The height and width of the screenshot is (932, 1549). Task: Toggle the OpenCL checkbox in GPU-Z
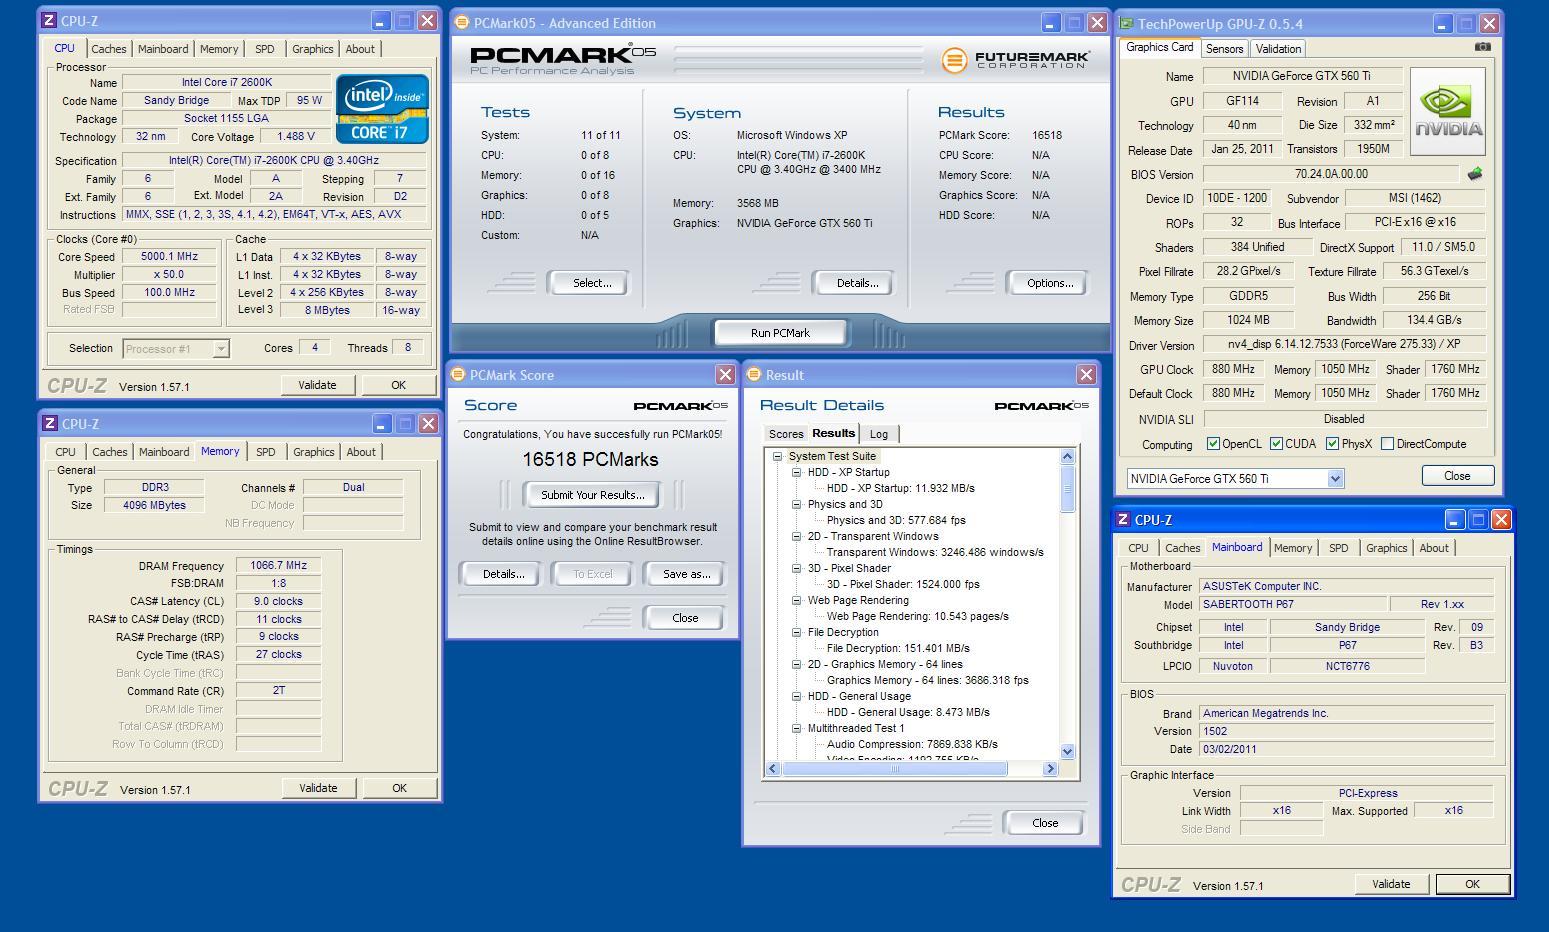(x=1213, y=444)
